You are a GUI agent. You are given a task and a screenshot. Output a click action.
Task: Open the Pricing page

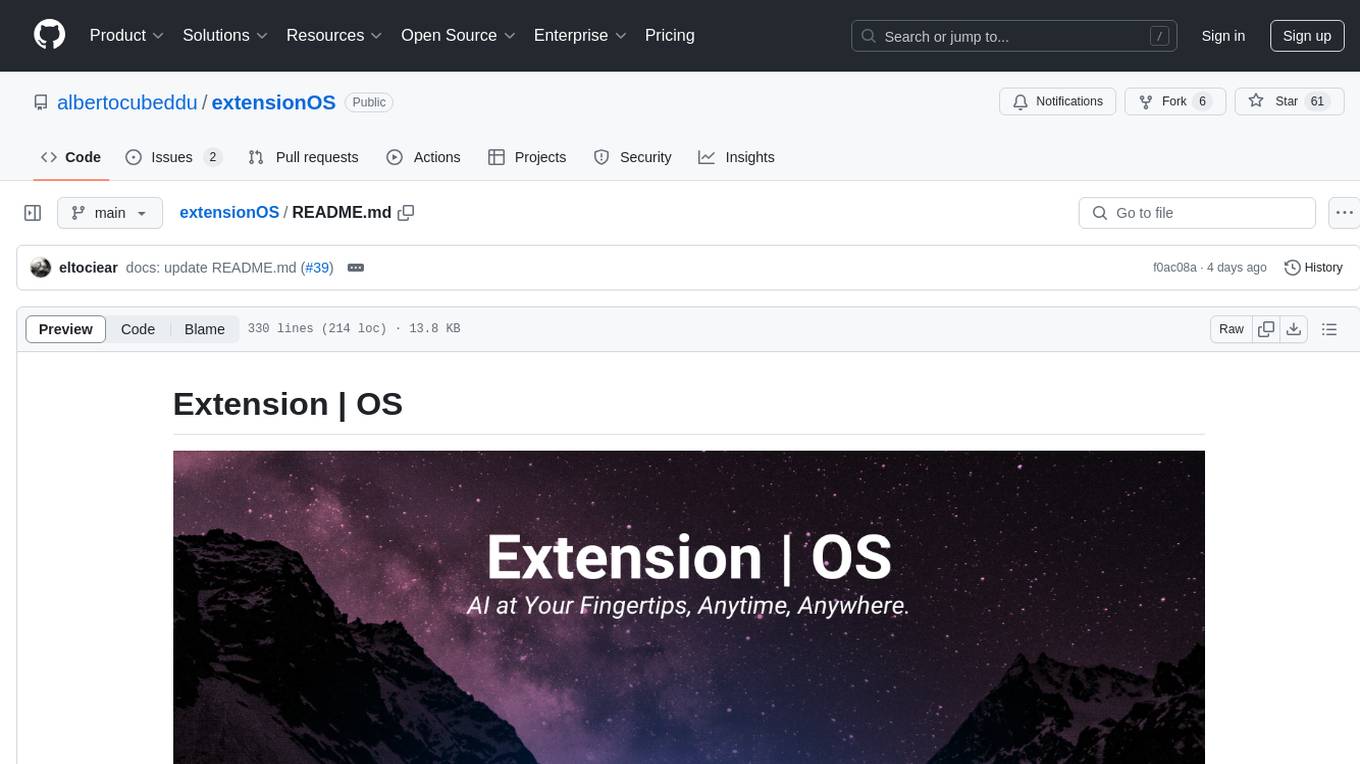pyautogui.click(x=670, y=35)
